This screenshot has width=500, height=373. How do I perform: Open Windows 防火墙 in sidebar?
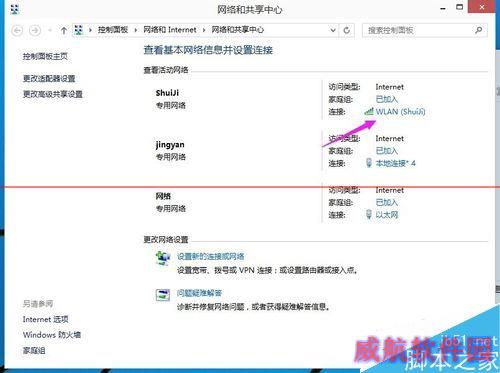(x=52, y=335)
